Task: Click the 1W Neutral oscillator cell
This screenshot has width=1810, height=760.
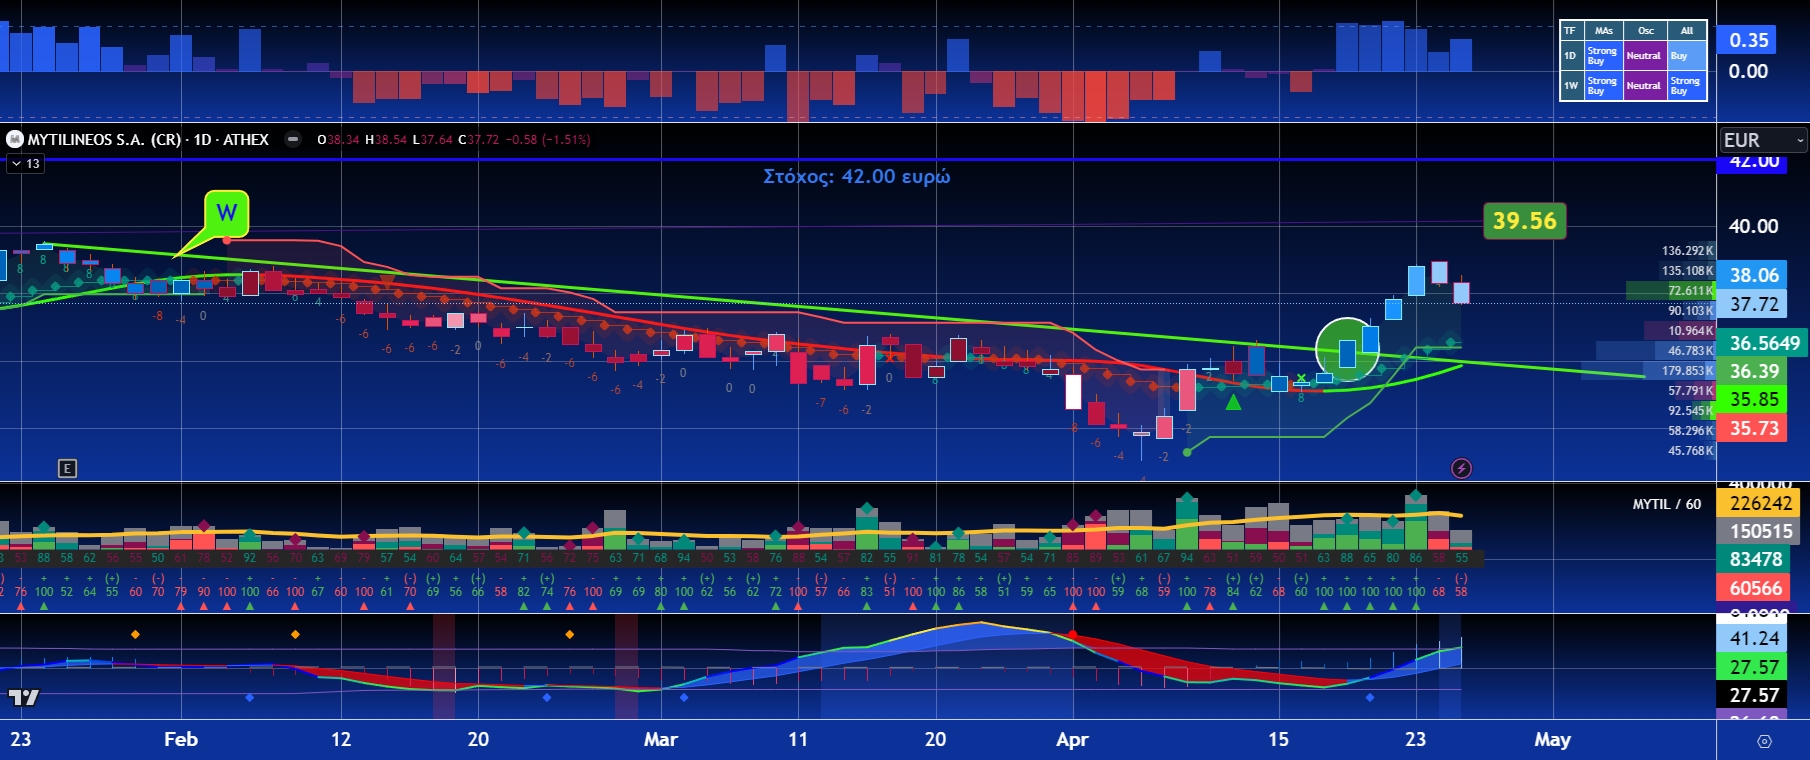Action: pyautogui.click(x=1644, y=86)
